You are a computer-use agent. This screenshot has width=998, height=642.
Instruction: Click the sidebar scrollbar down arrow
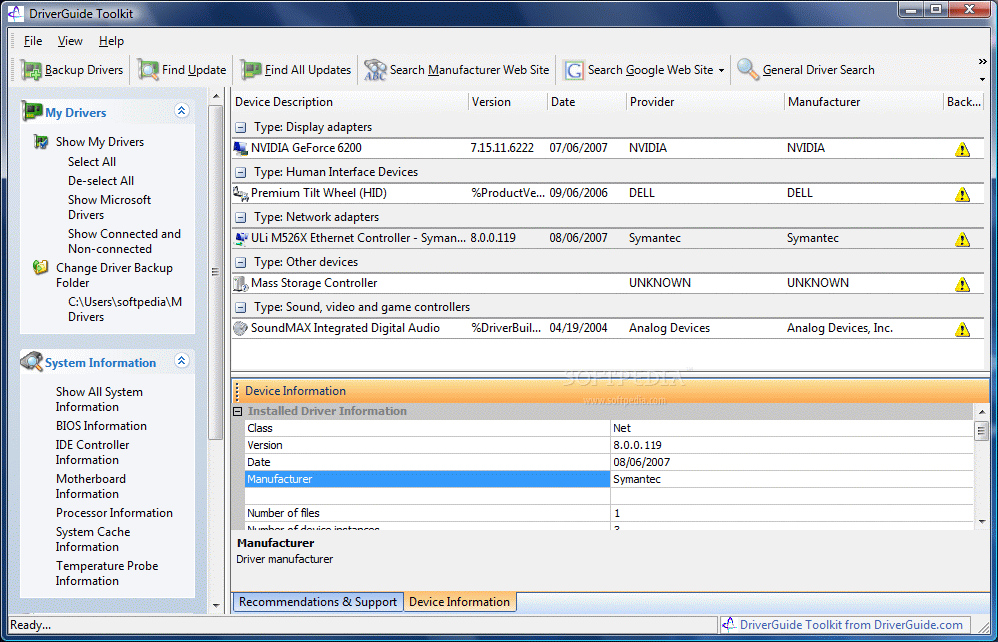[x=216, y=606]
